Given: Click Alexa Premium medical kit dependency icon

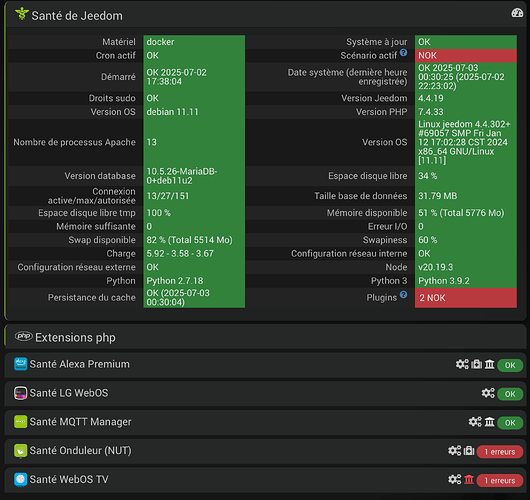Looking at the screenshot, I should pos(477,364).
